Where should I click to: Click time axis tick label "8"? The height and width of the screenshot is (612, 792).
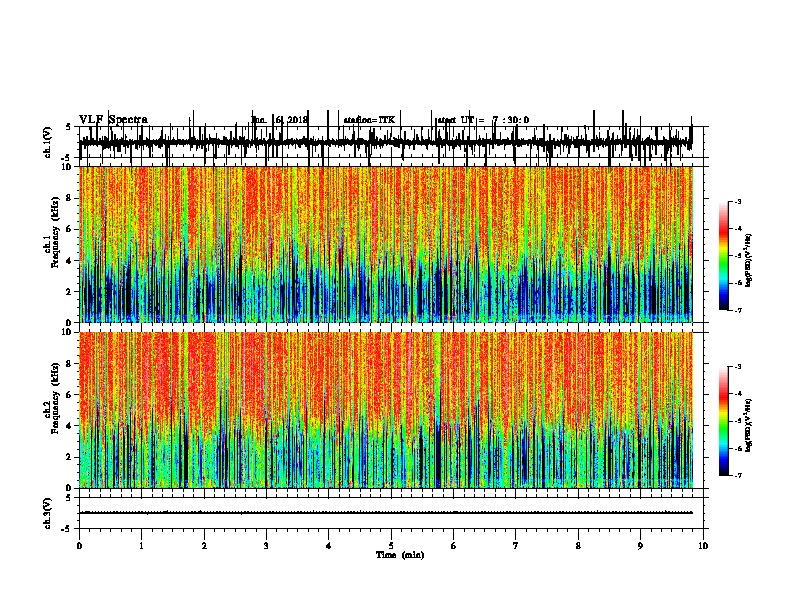coord(578,546)
